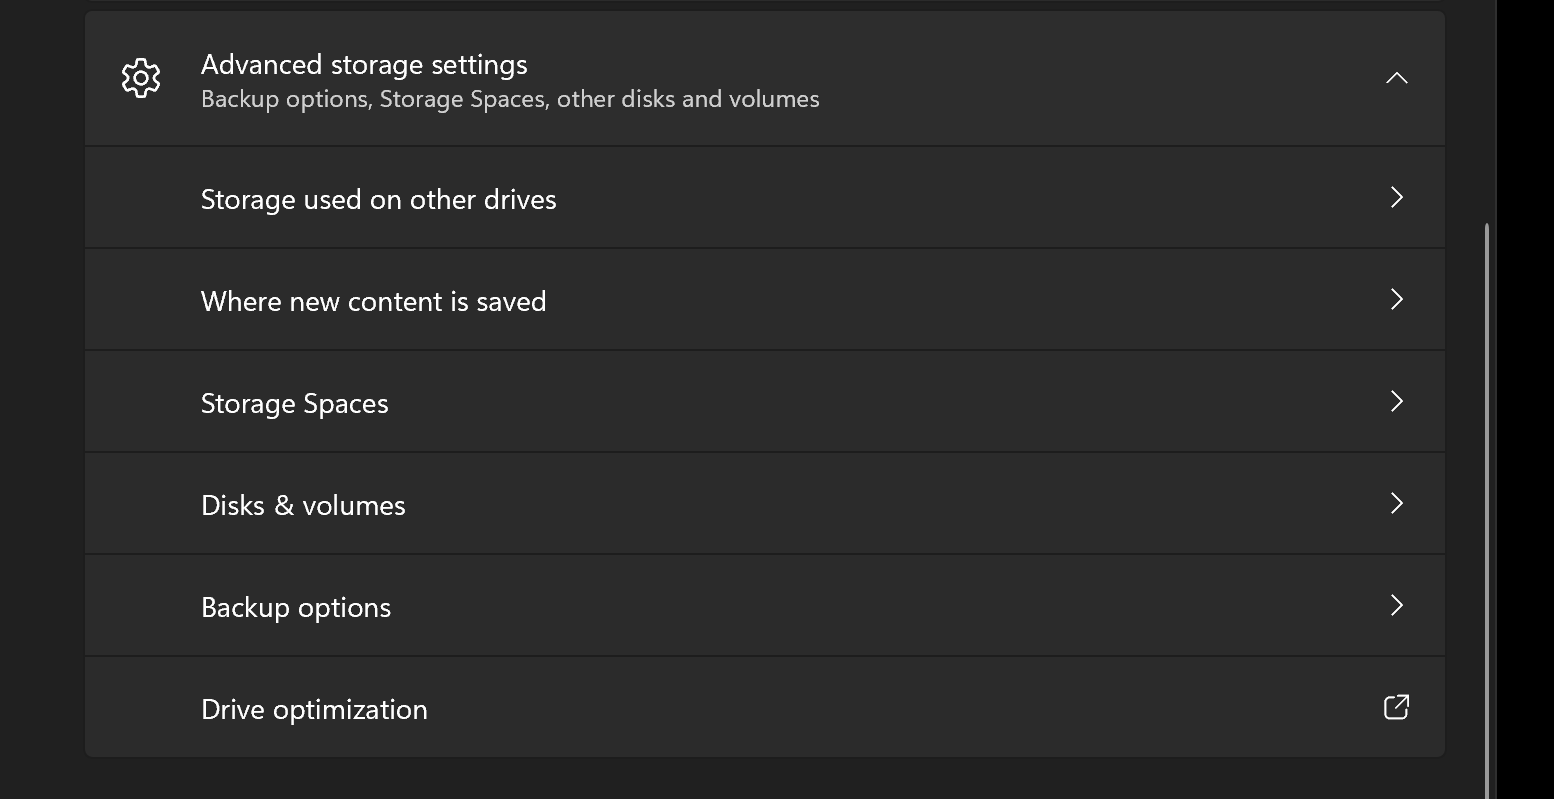
Task: Open Backup options
Action: [x=296, y=608]
